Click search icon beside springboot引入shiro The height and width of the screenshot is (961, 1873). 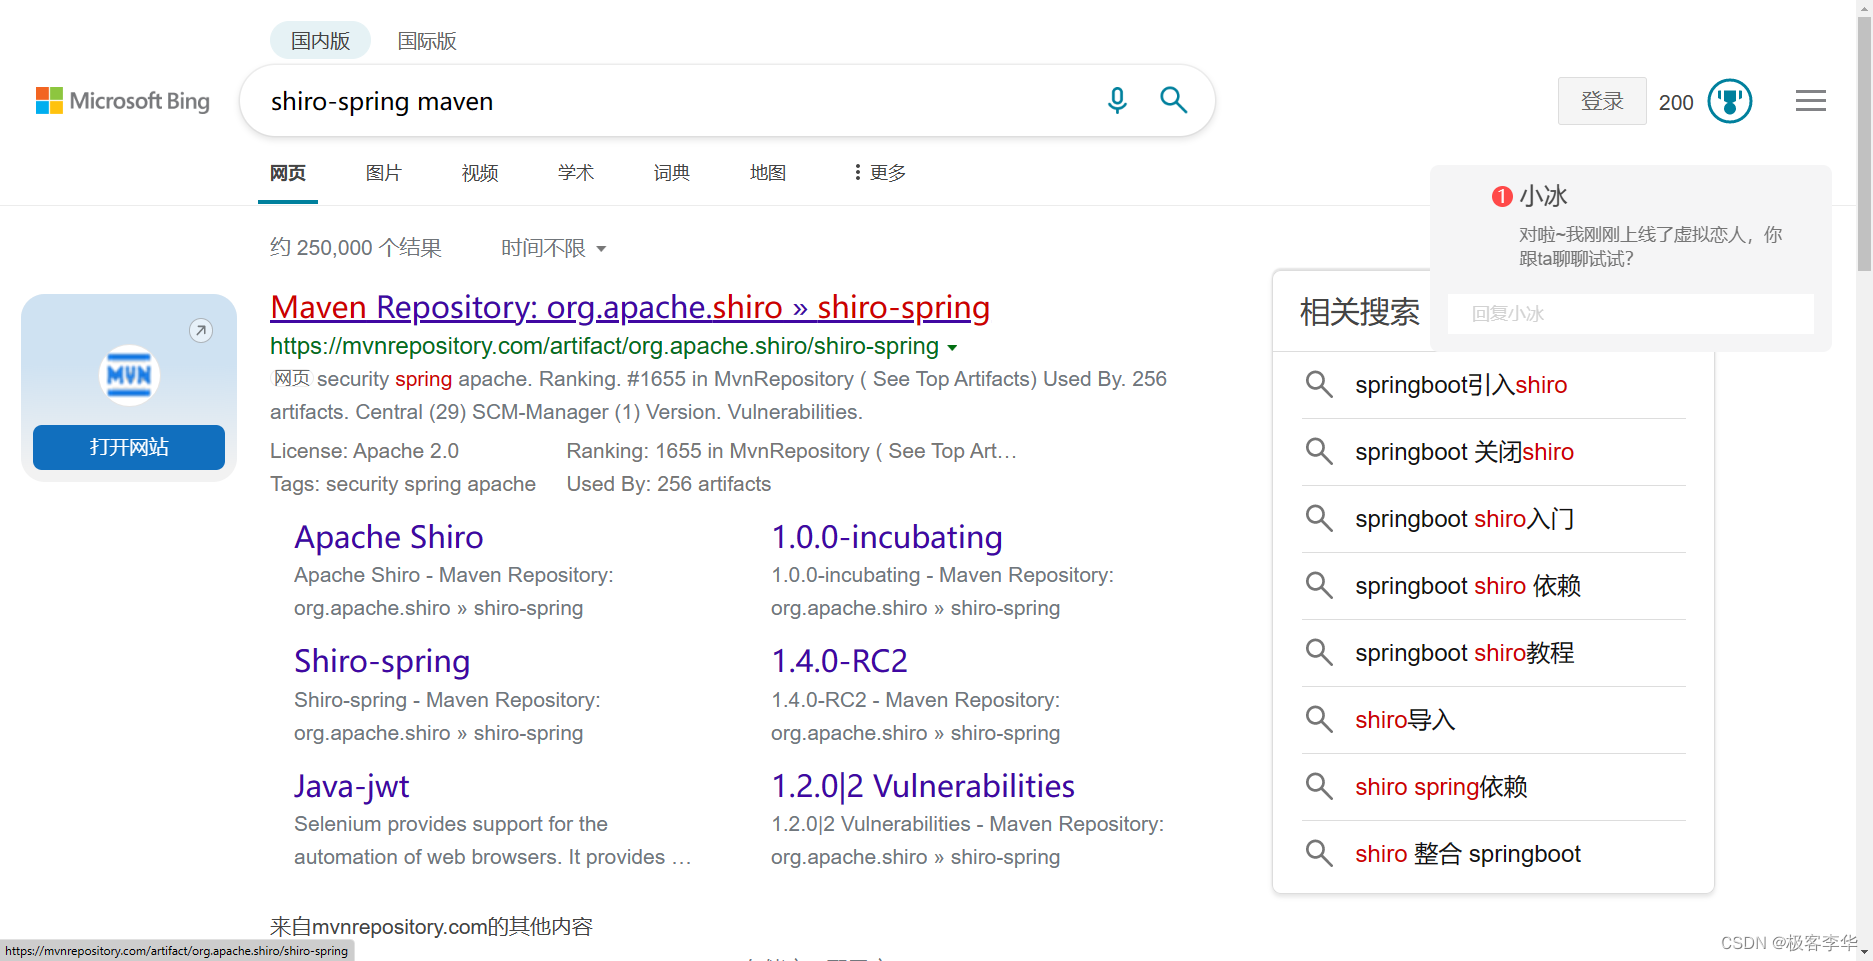pyautogui.click(x=1319, y=384)
